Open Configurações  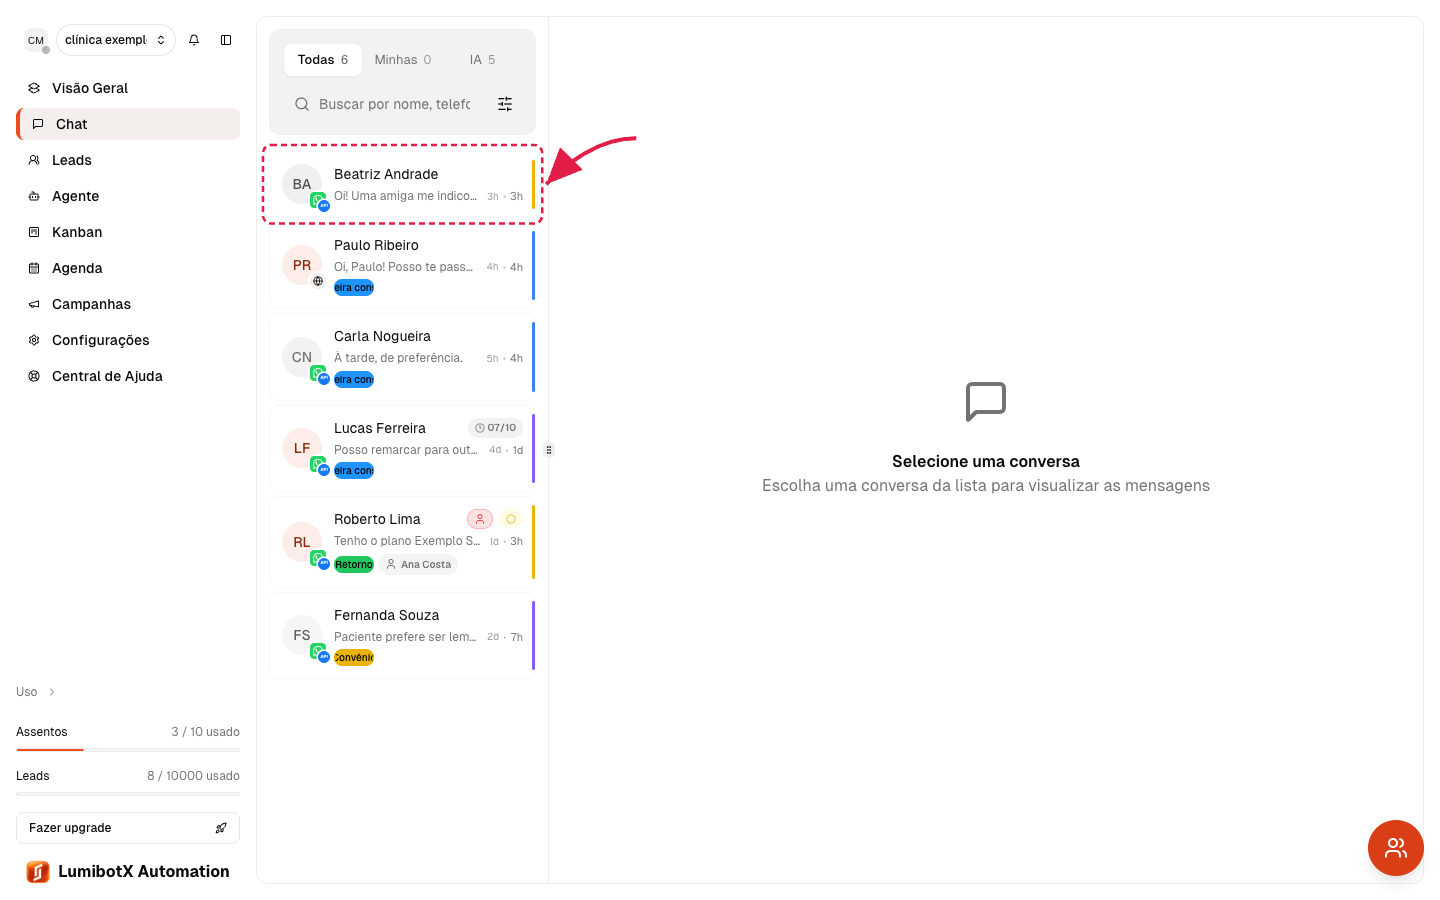128,340
